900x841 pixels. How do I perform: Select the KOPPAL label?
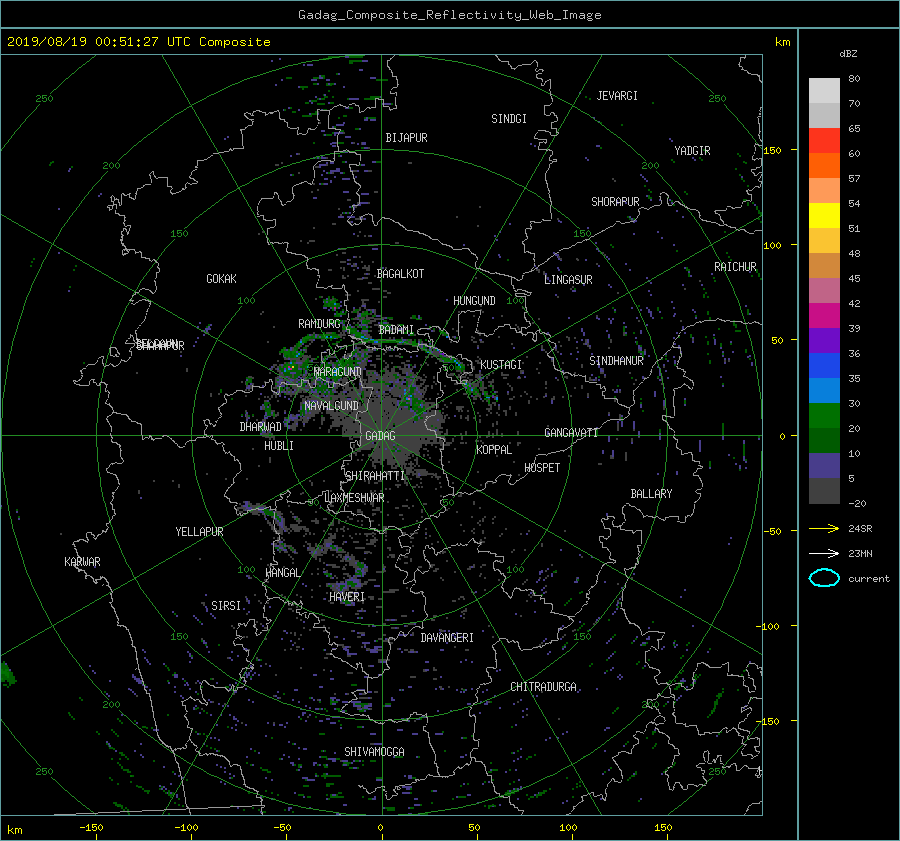pyautogui.click(x=494, y=449)
